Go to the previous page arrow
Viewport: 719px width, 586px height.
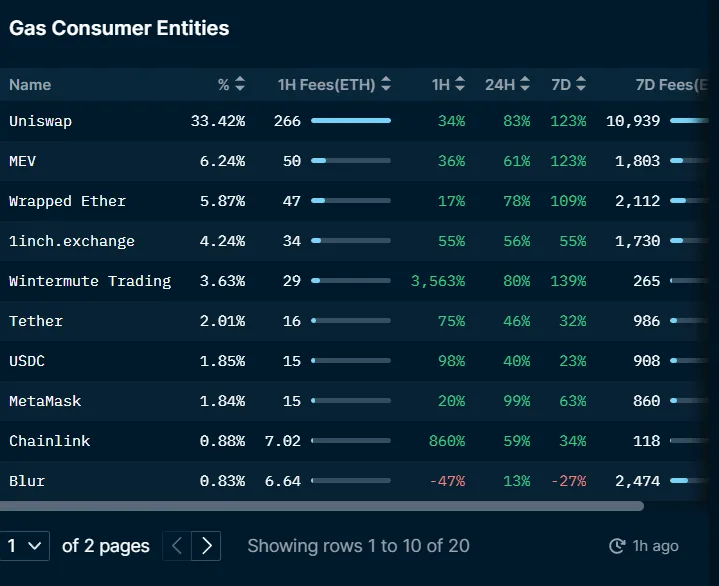177,546
